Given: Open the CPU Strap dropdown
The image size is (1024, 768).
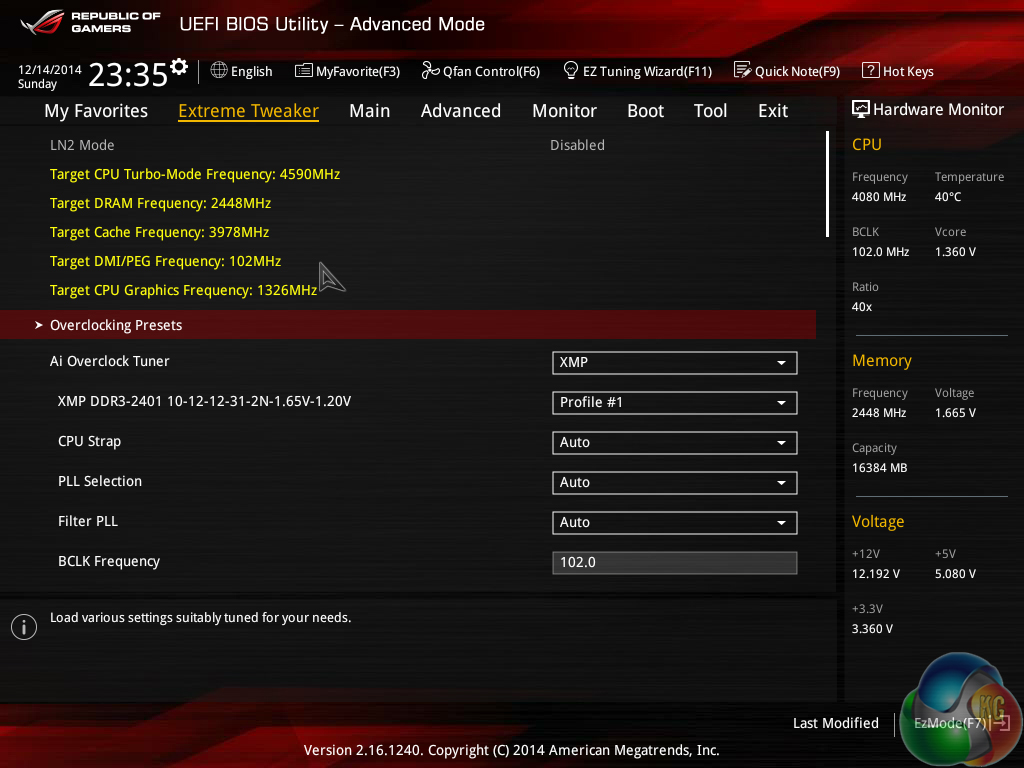Looking at the screenshot, I should [674, 443].
